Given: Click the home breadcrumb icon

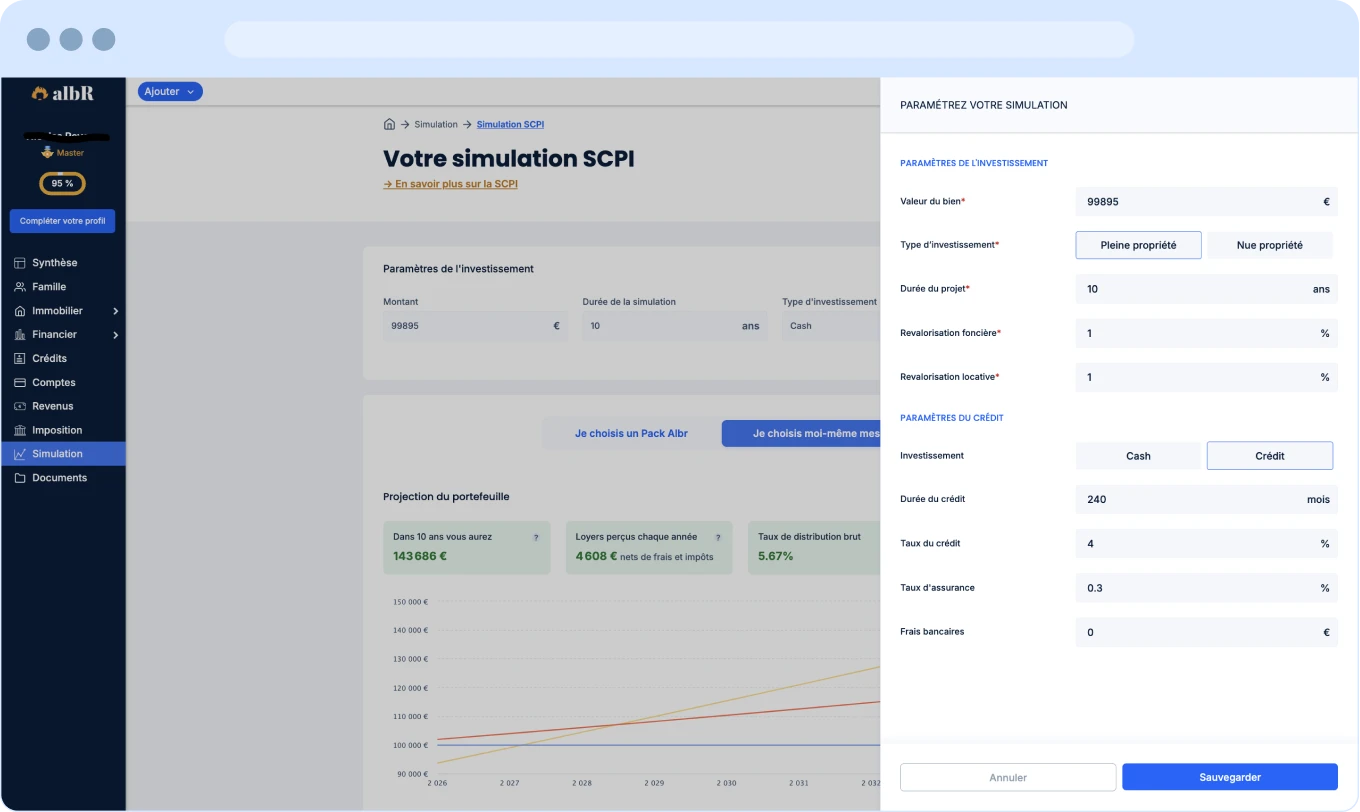Looking at the screenshot, I should click(389, 125).
